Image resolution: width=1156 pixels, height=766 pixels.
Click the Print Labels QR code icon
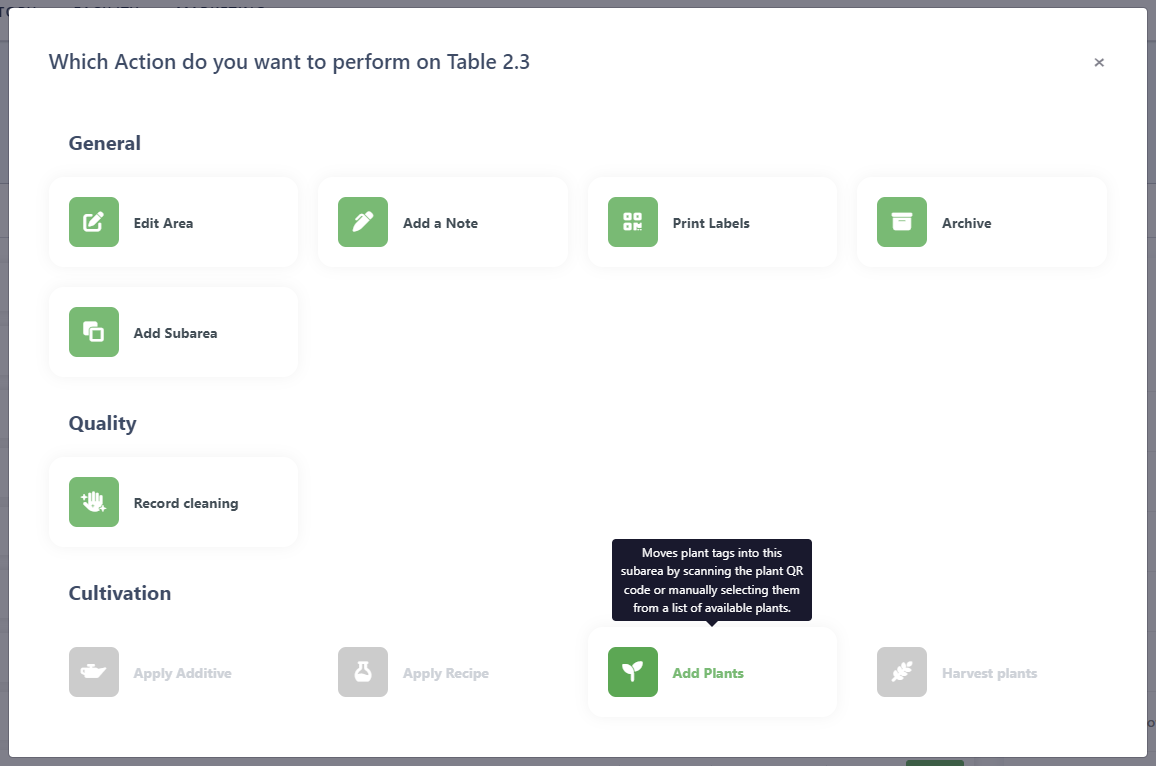[x=633, y=222]
